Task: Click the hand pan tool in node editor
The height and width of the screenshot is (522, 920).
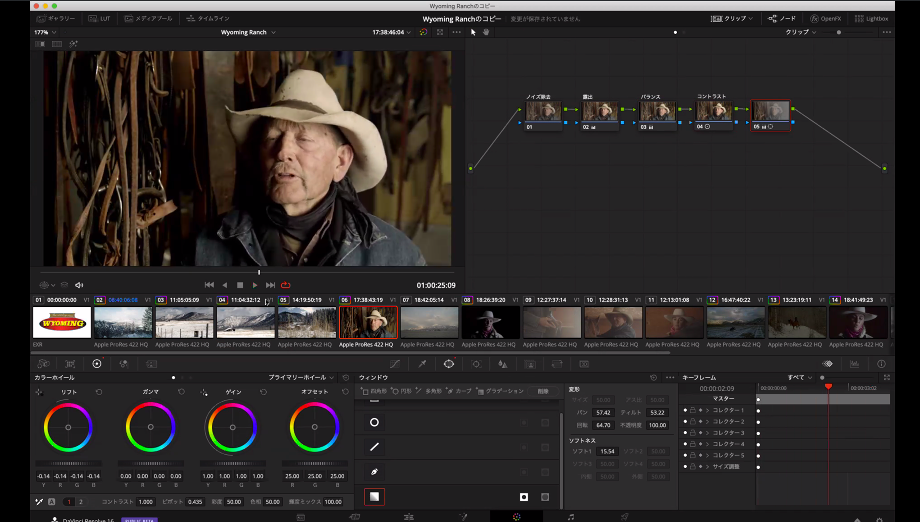Action: click(x=487, y=32)
